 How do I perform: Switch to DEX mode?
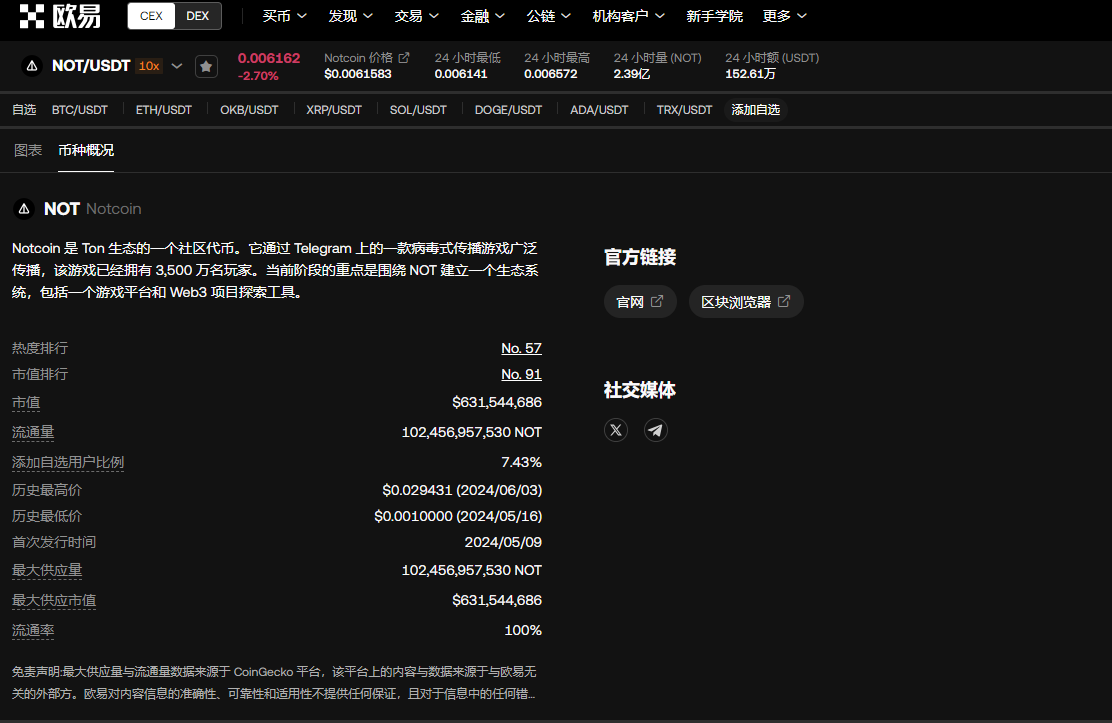(197, 16)
